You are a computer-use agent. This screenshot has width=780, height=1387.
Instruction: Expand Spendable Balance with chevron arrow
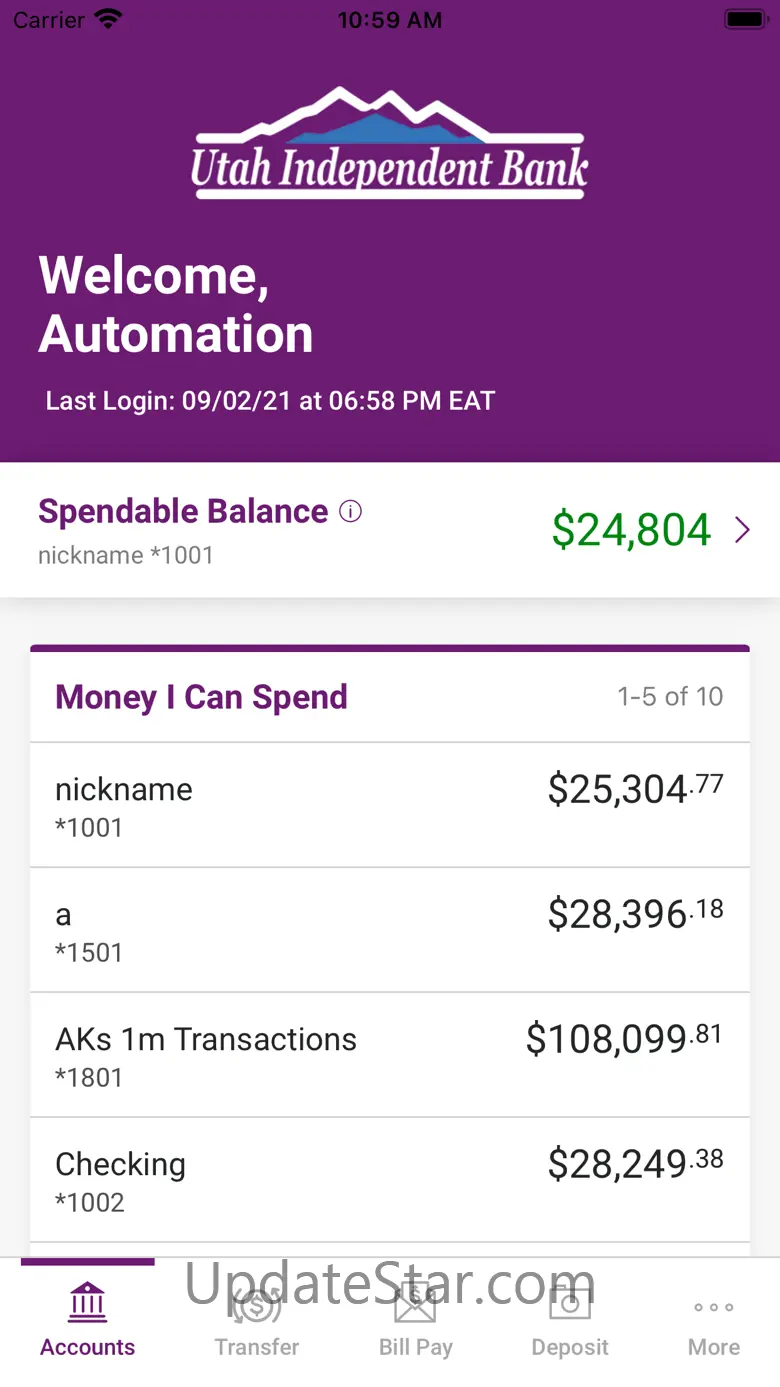coord(742,530)
